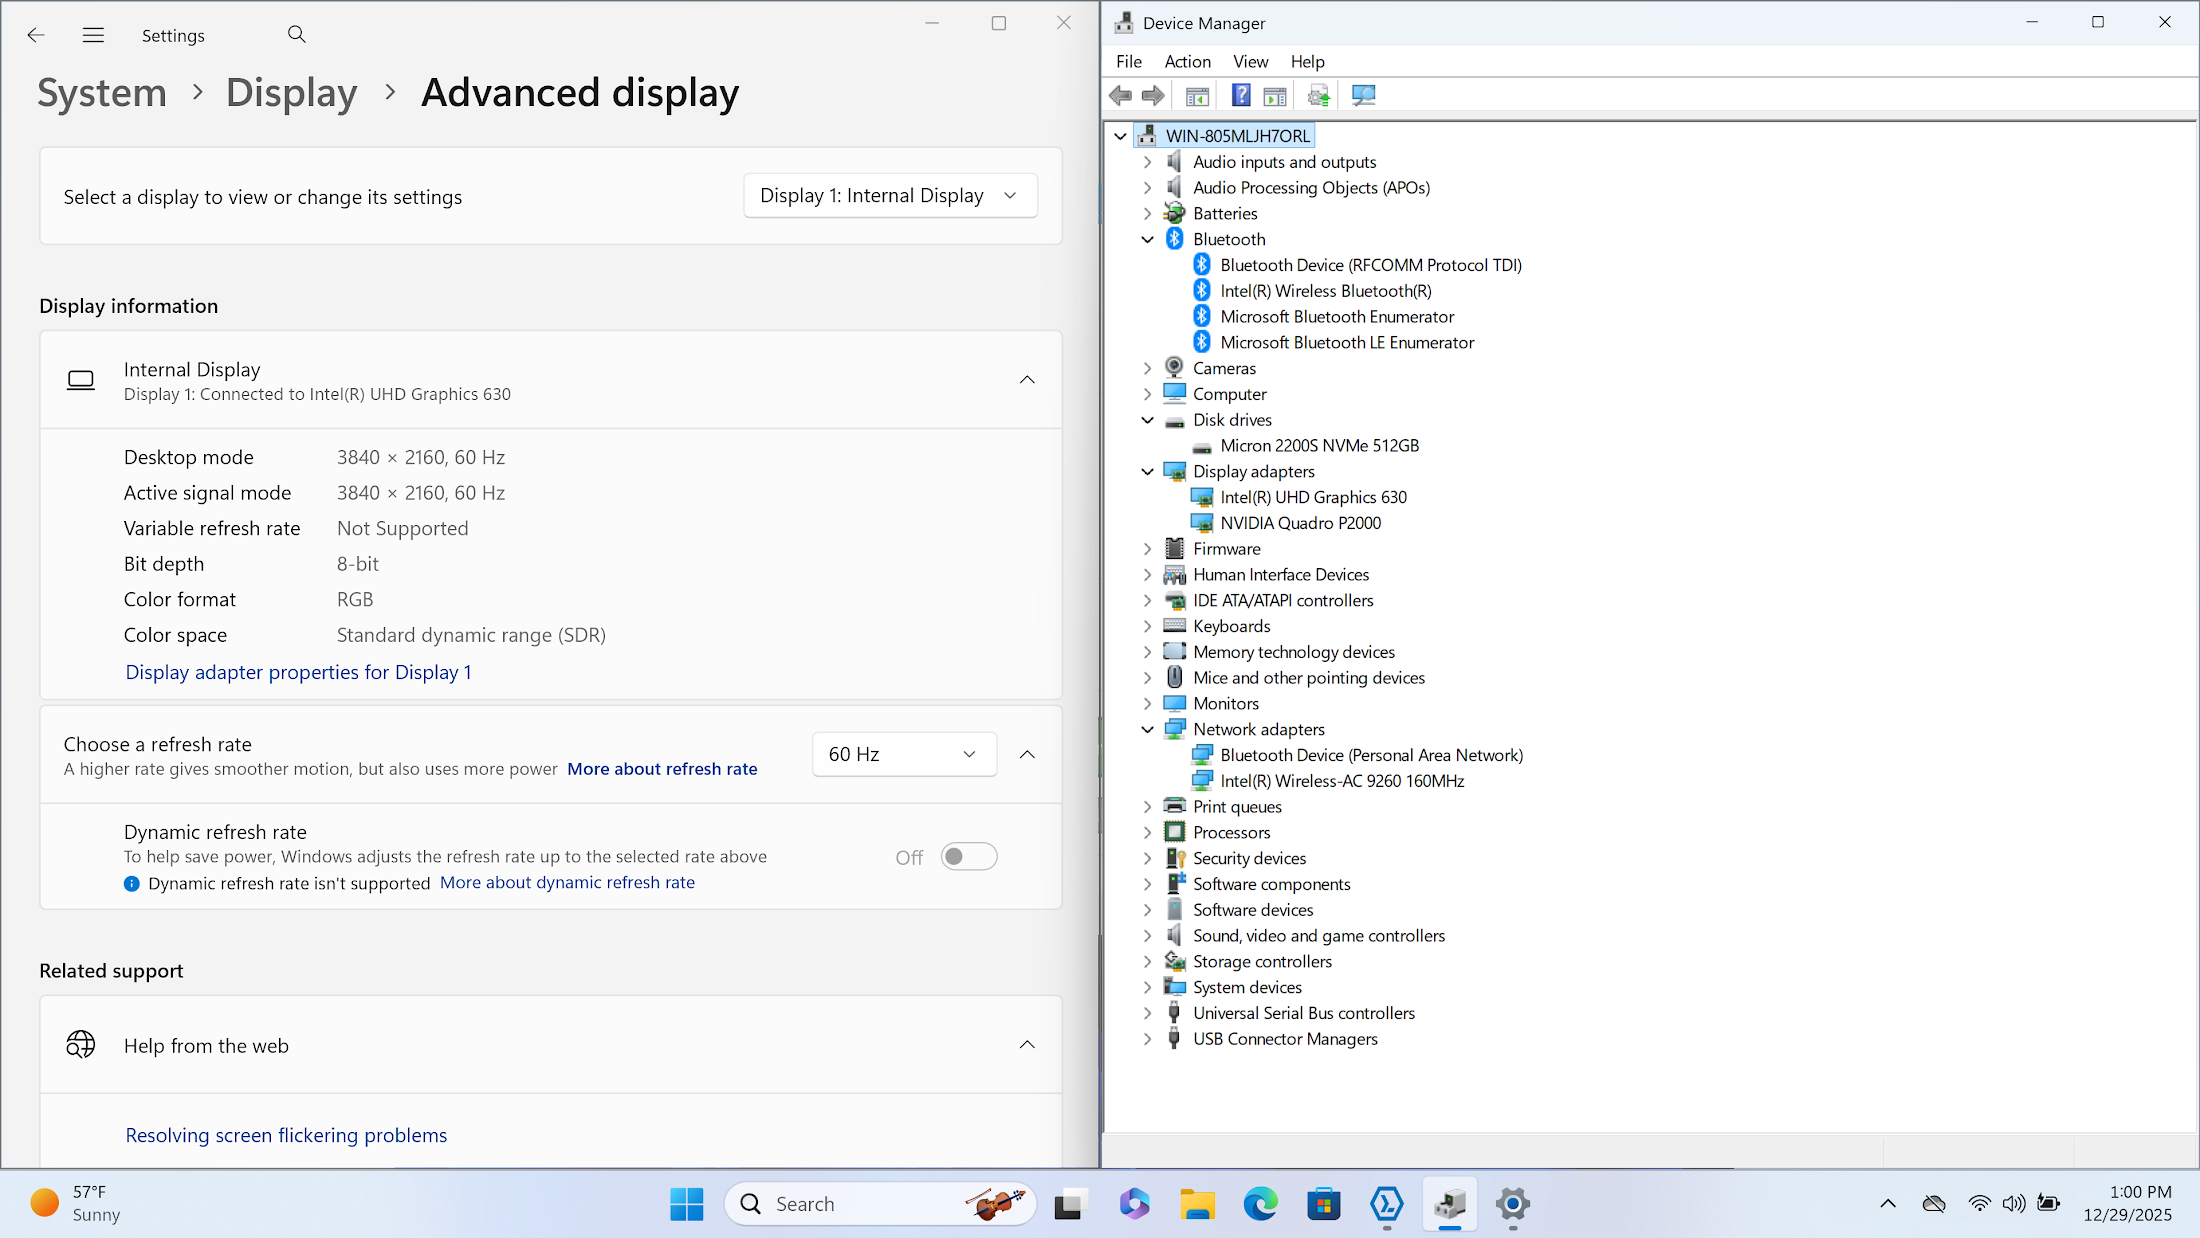The image size is (2200, 1238).
Task: Click Update device driver toolbar icon
Action: (x=1319, y=96)
